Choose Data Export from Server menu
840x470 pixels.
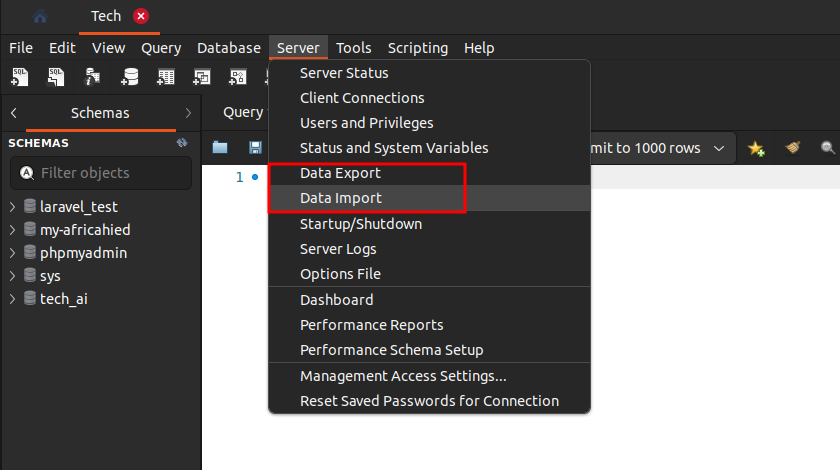coord(430,173)
